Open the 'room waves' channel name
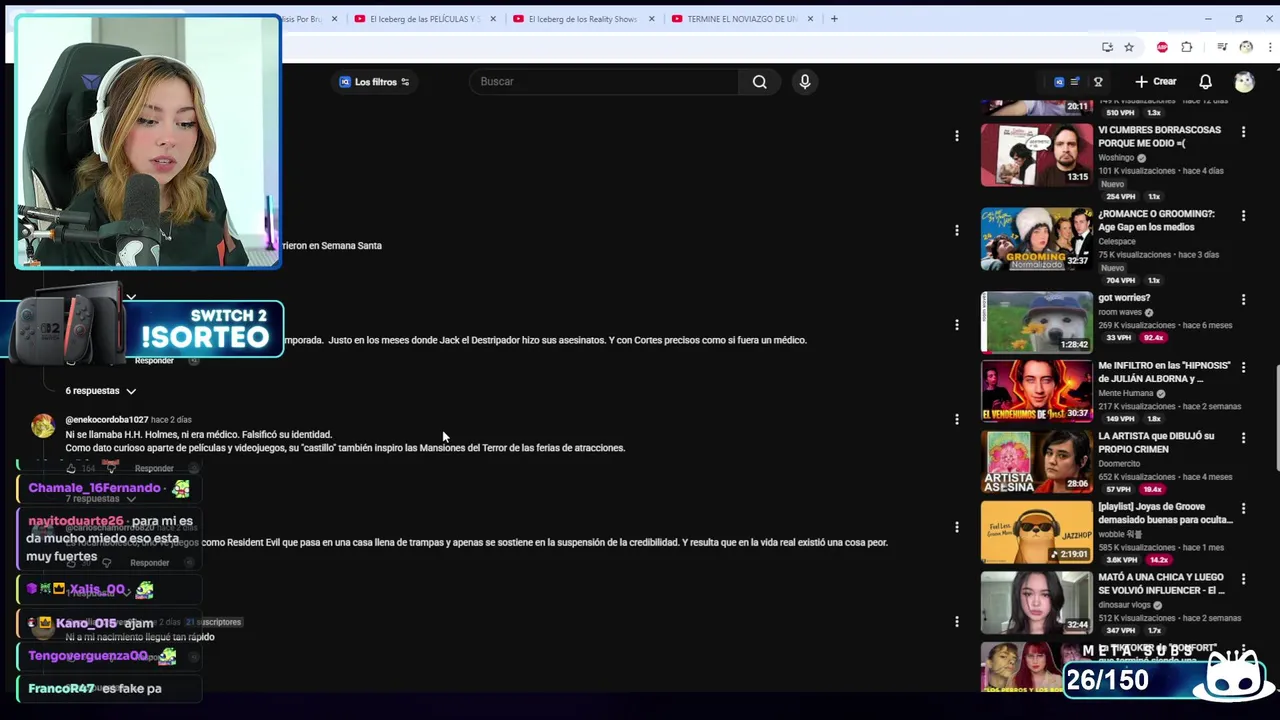The image size is (1280, 720). 1120,312
